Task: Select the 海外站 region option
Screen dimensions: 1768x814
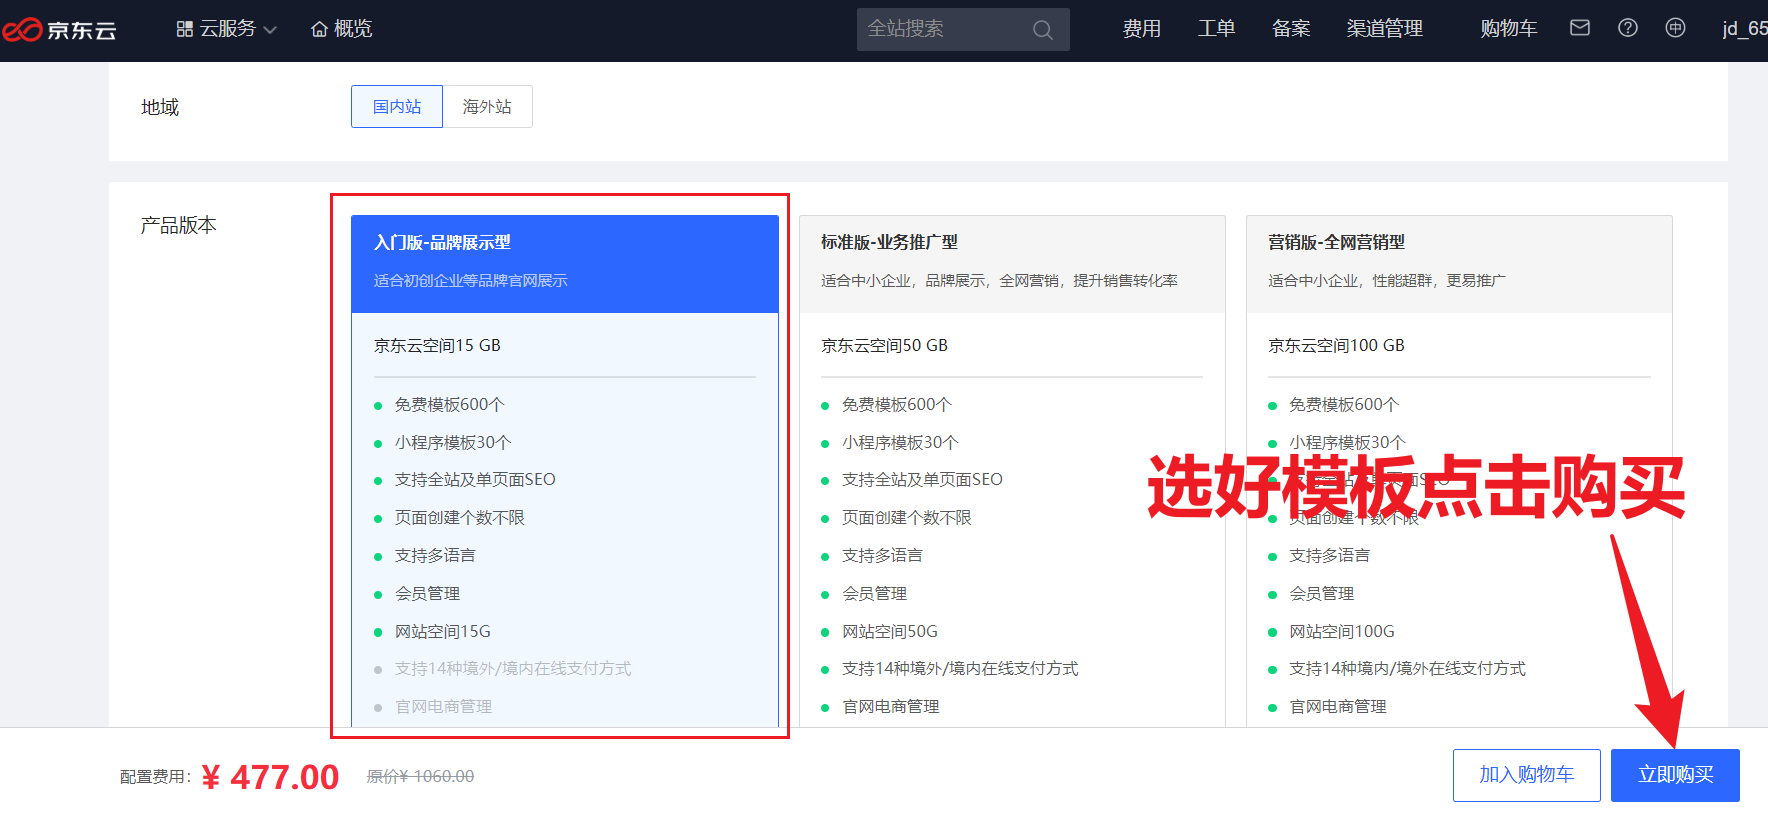Action: click(x=487, y=107)
